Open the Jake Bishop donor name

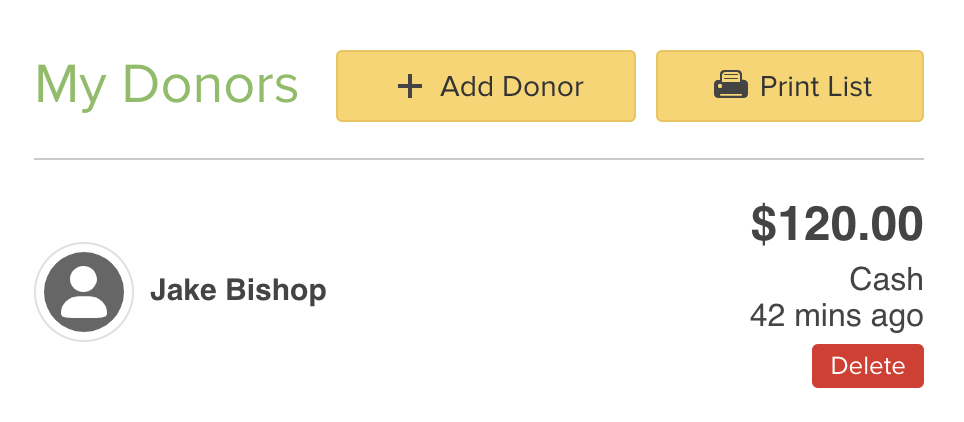coord(238,291)
